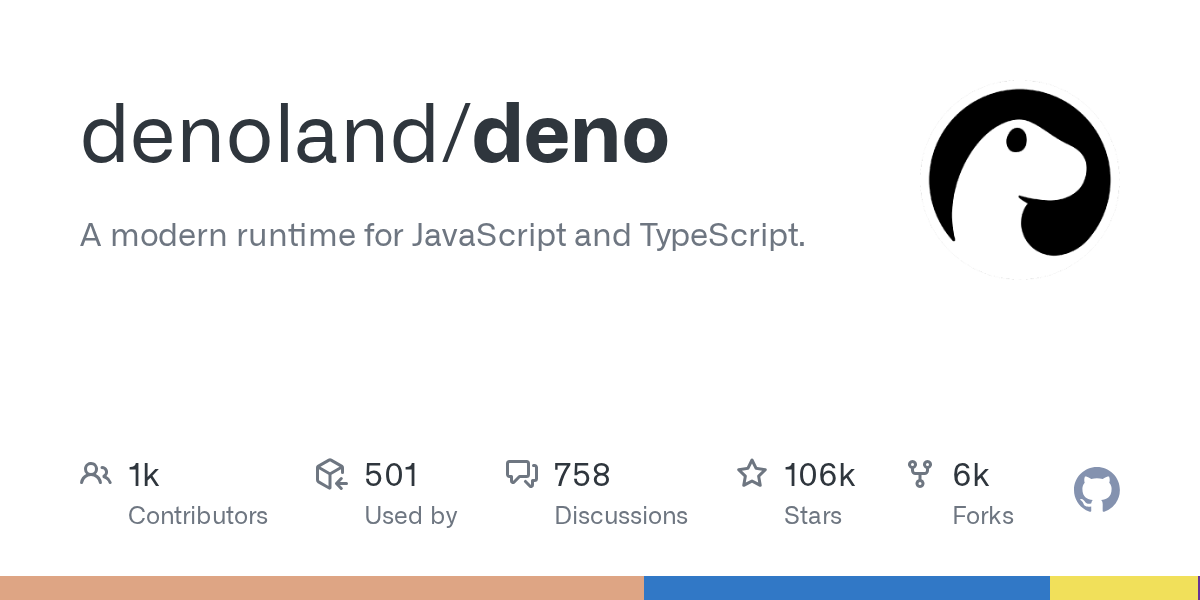Viewport: 1200px width, 600px height.
Task: Click the Contributors people icon
Action: pos(96,474)
